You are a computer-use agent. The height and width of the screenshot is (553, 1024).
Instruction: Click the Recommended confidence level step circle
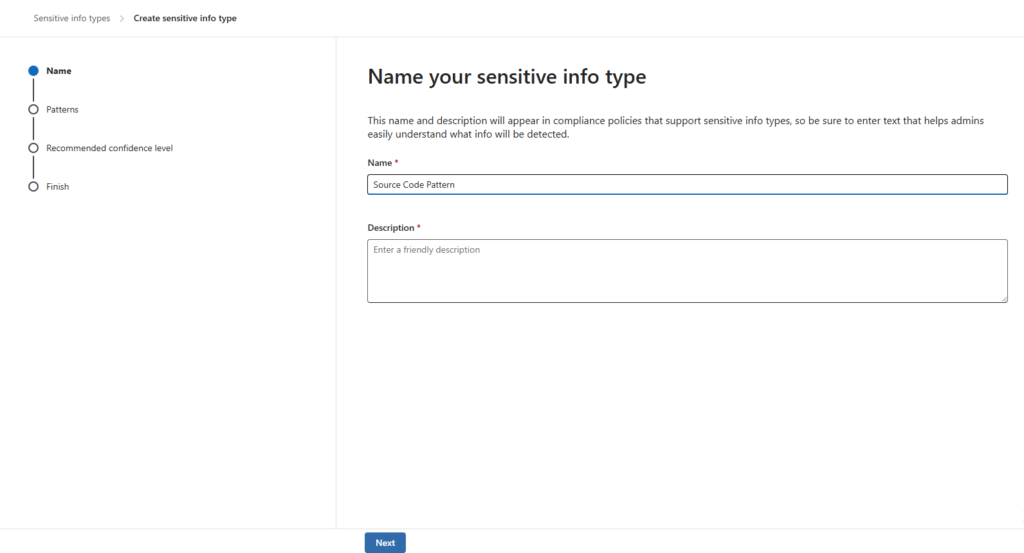pyautogui.click(x=33, y=148)
